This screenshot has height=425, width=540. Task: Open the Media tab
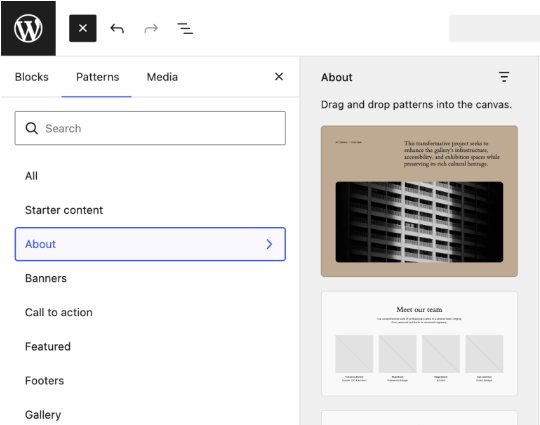point(162,77)
